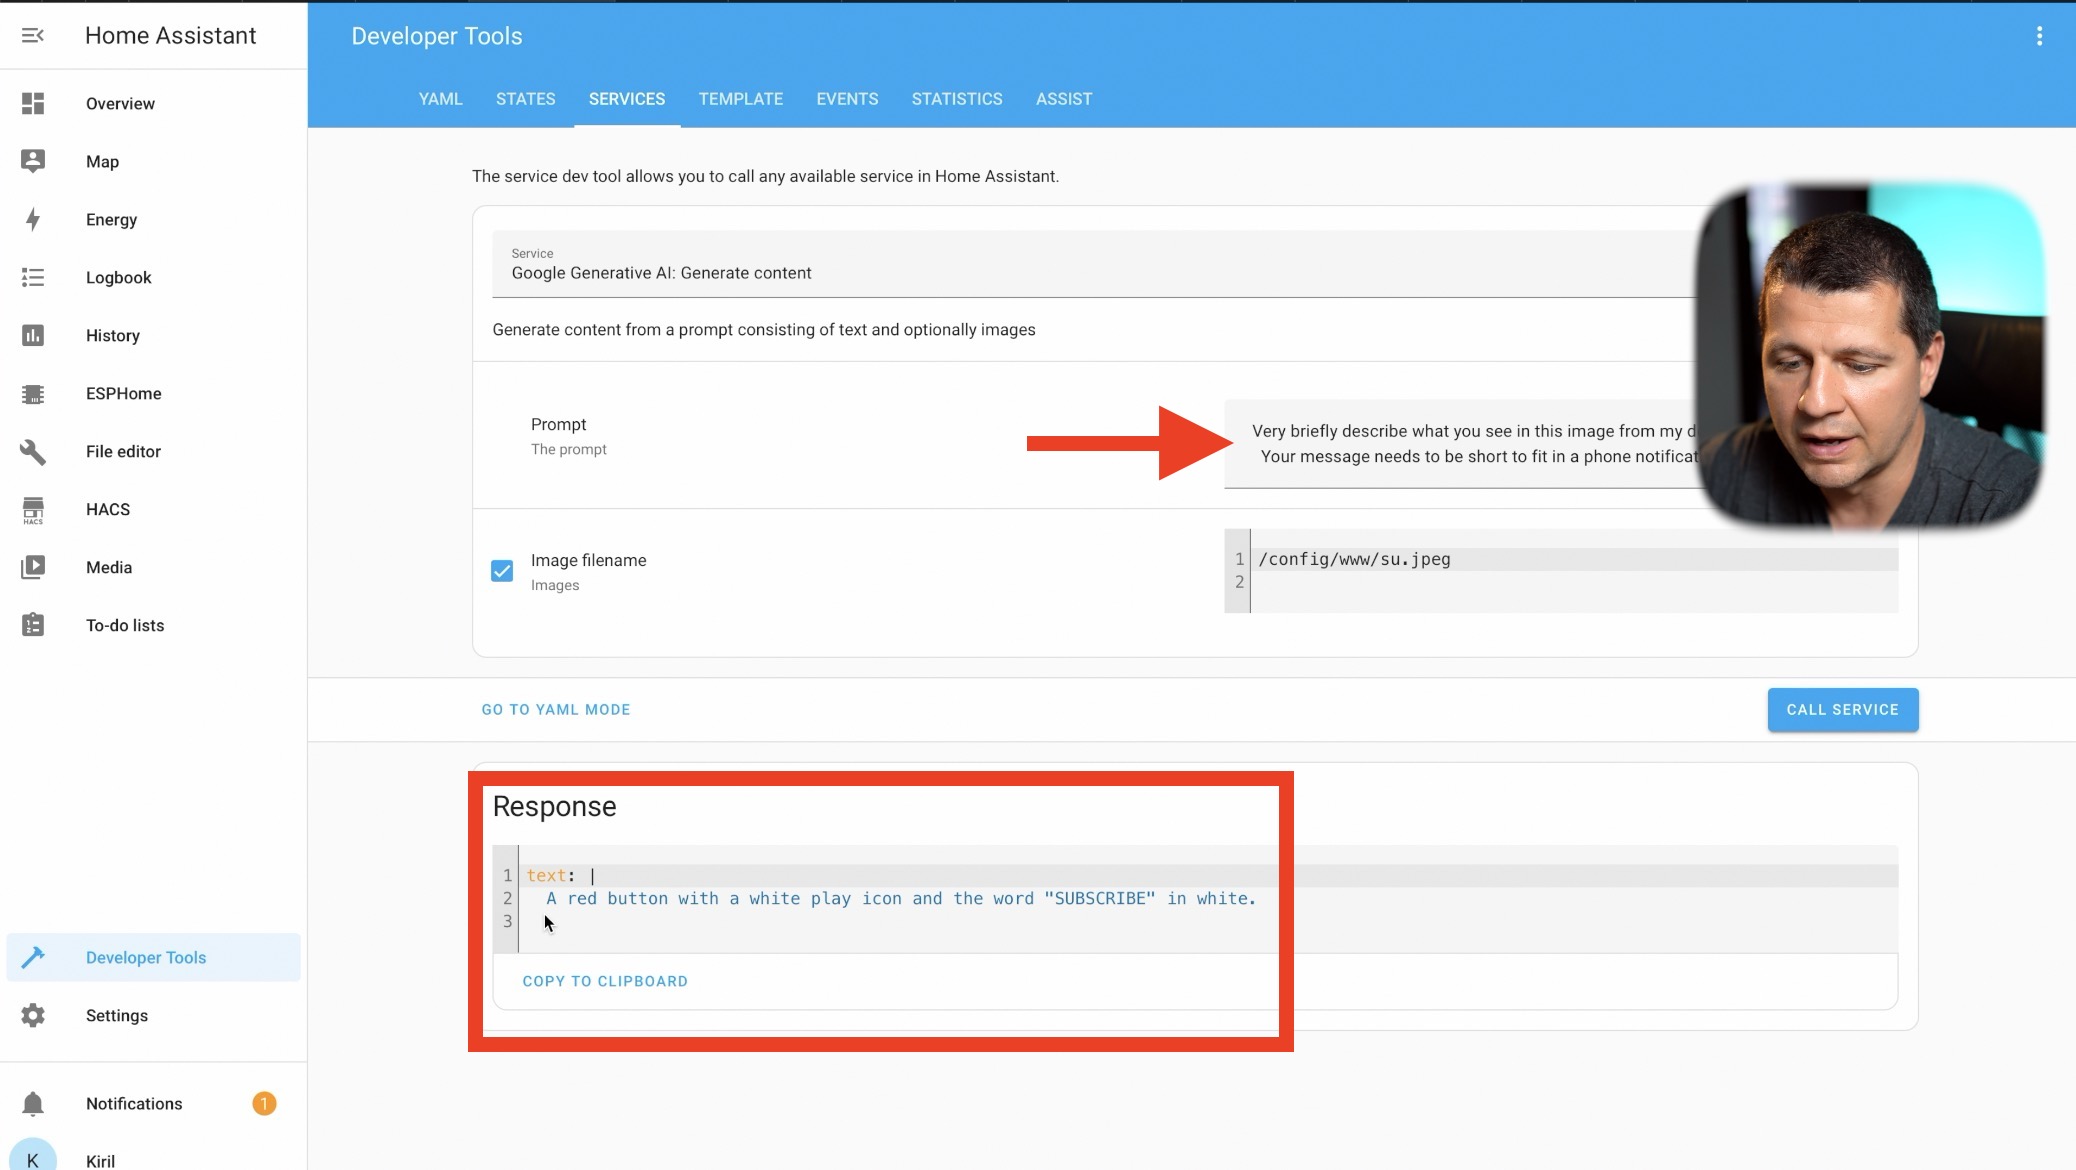Expand the TEMPLATE tab menu
The width and height of the screenshot is (2076, 1170).
click(740, 98)
